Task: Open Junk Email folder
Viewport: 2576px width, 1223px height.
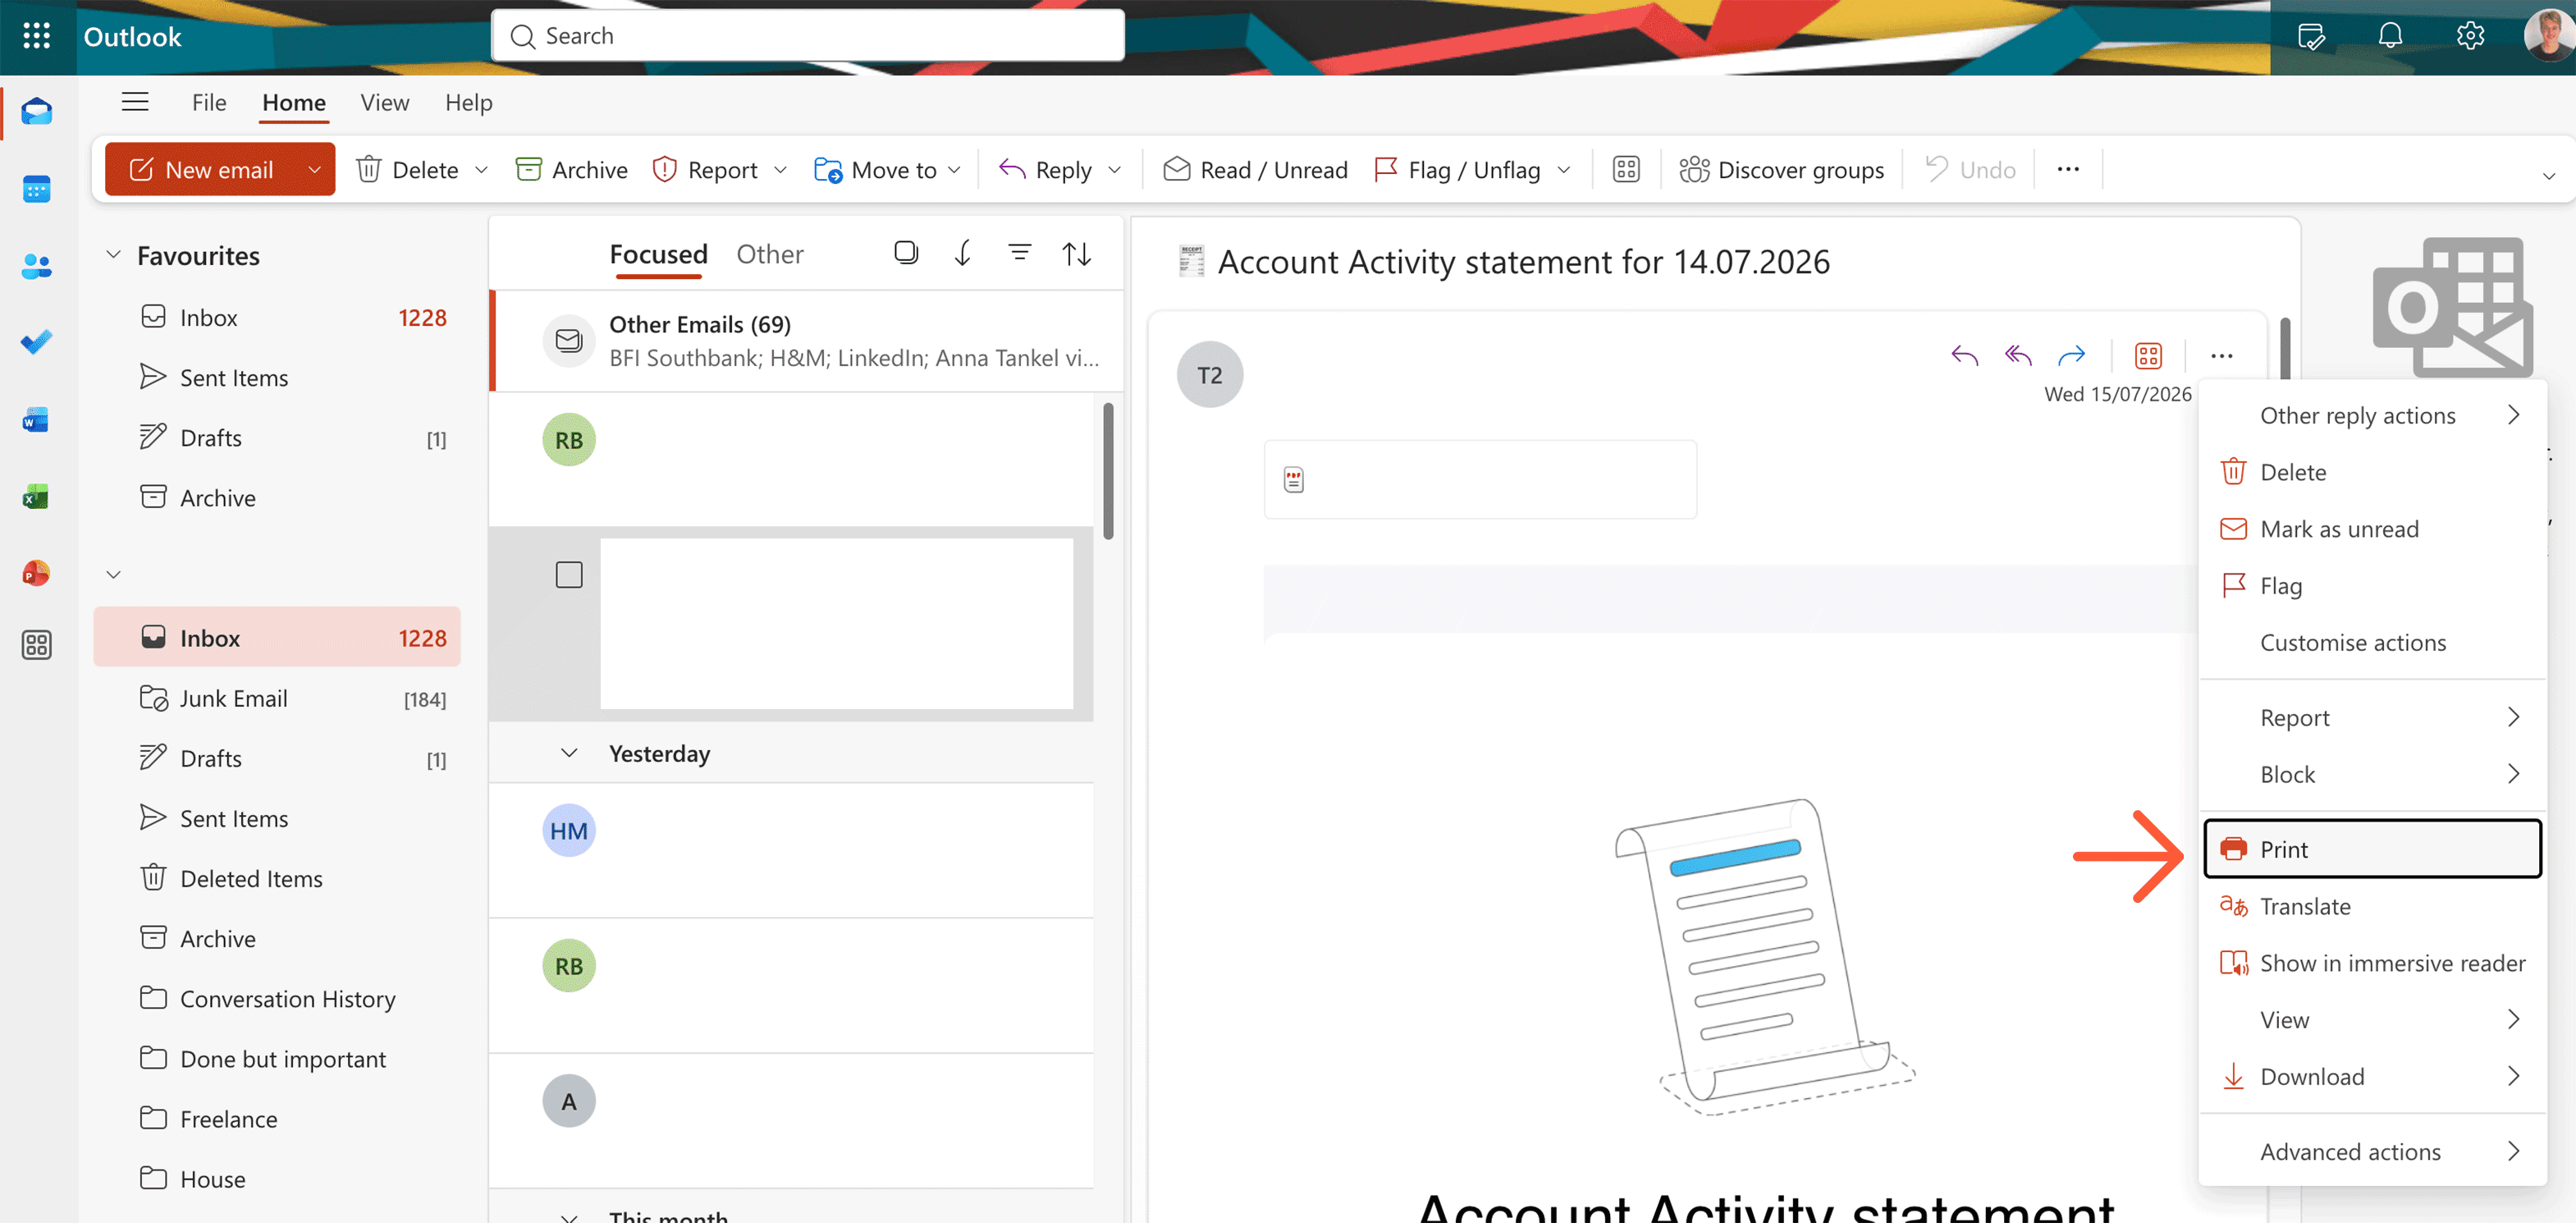Action: [277, 698]
